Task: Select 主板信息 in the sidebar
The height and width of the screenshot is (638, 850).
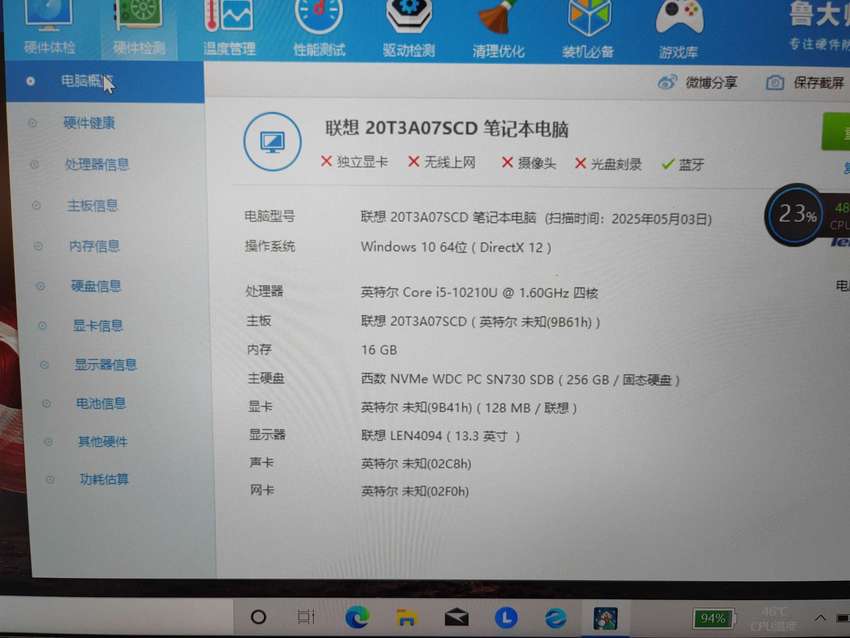Action: click(93, 205)
